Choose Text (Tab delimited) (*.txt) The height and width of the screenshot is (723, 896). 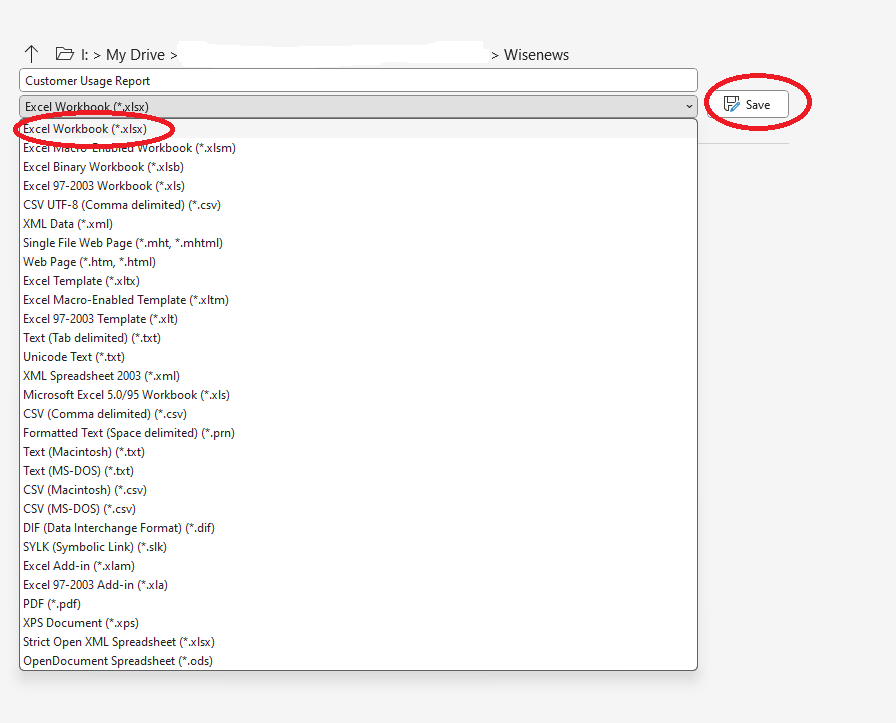point(358,337)
